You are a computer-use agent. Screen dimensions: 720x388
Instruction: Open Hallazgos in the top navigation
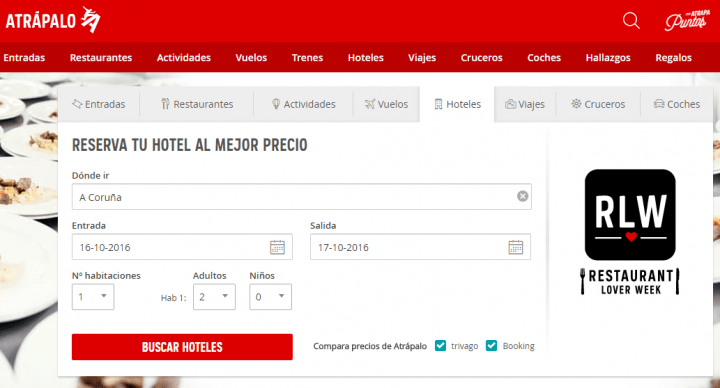click(608, 58)
